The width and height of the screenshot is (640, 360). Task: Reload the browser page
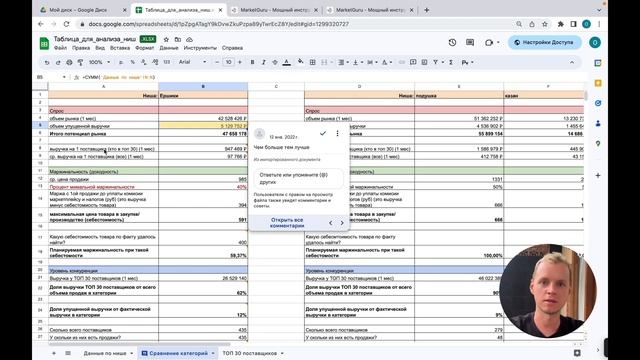click(x=67, y=24)
